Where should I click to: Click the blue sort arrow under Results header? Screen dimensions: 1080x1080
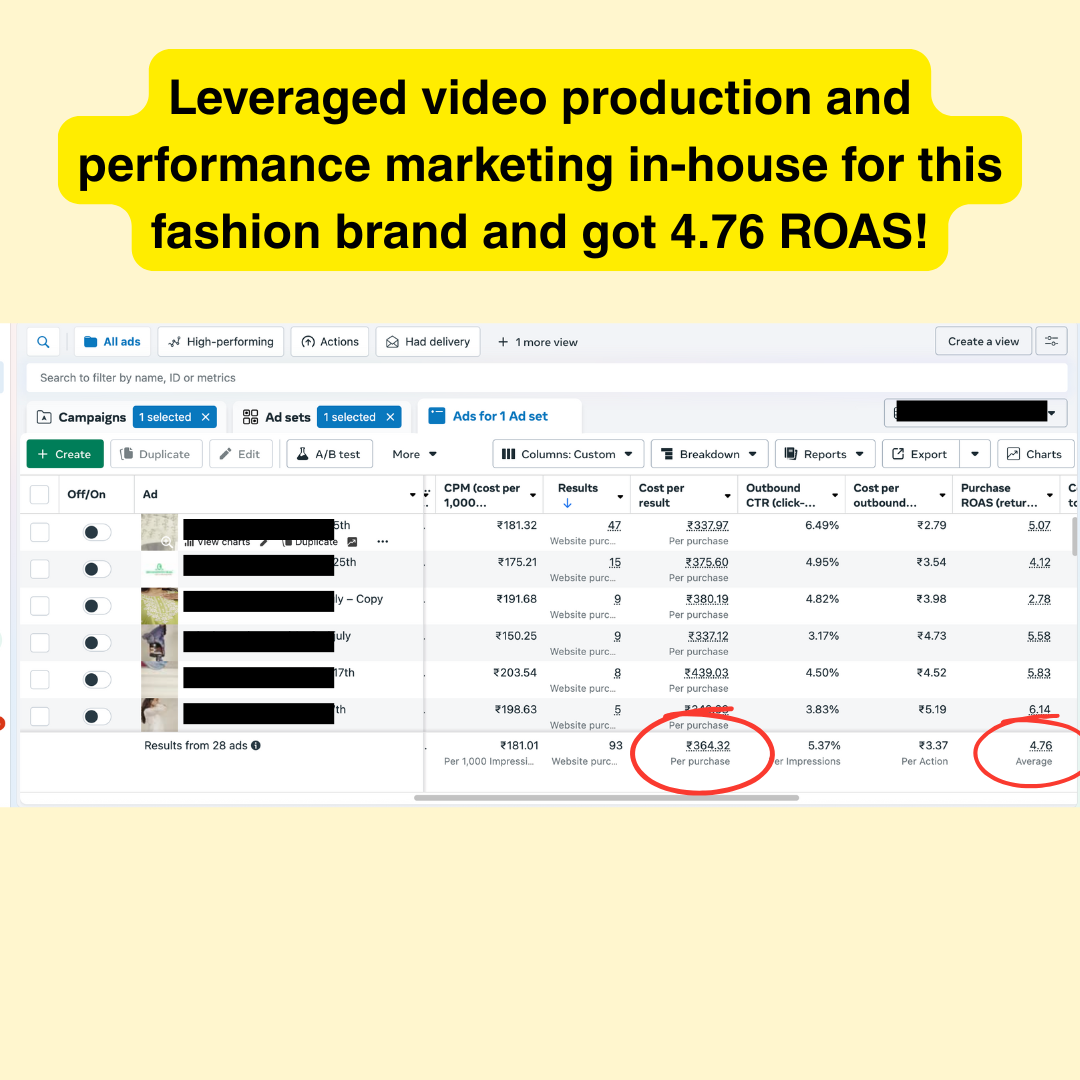pos(568,503)
